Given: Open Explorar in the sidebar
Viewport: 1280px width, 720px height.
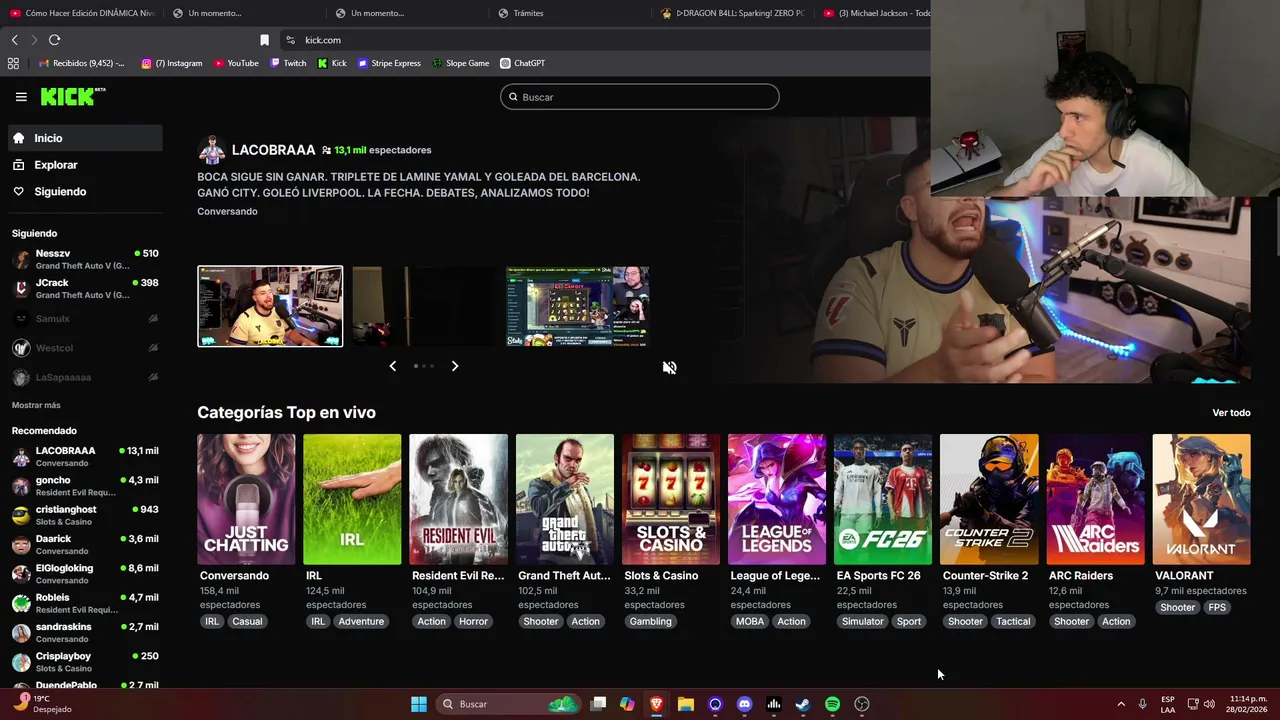Looking at the screenshot, I should [85, 165].
